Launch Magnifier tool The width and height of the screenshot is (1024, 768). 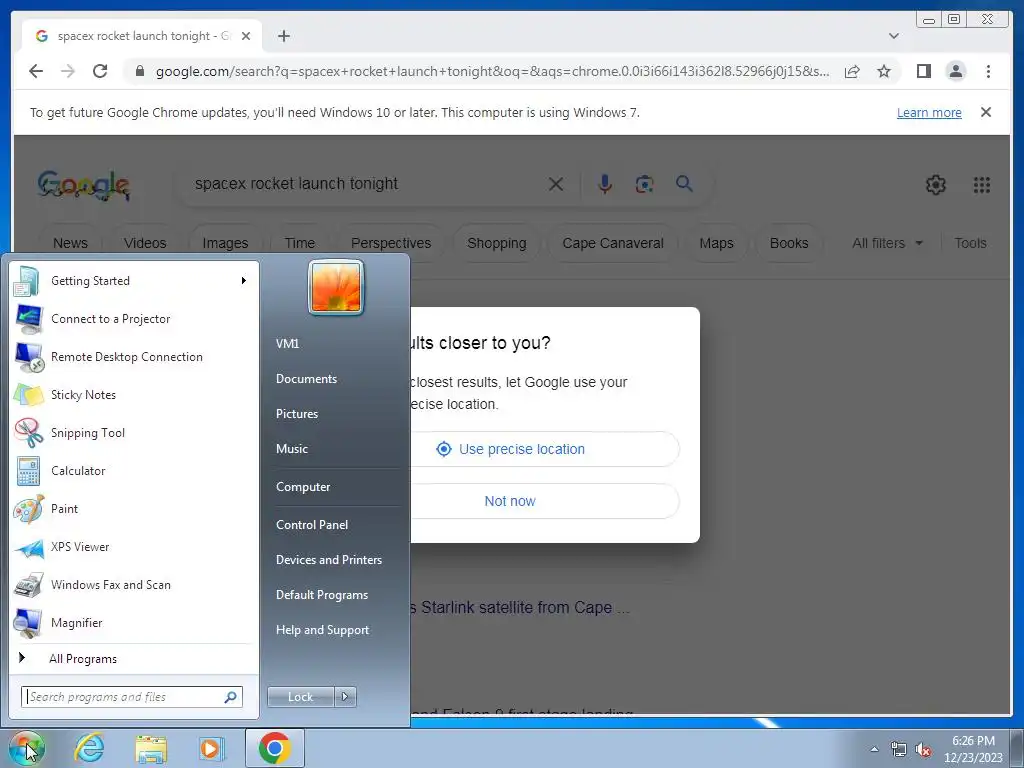click(x=134, y=622)
